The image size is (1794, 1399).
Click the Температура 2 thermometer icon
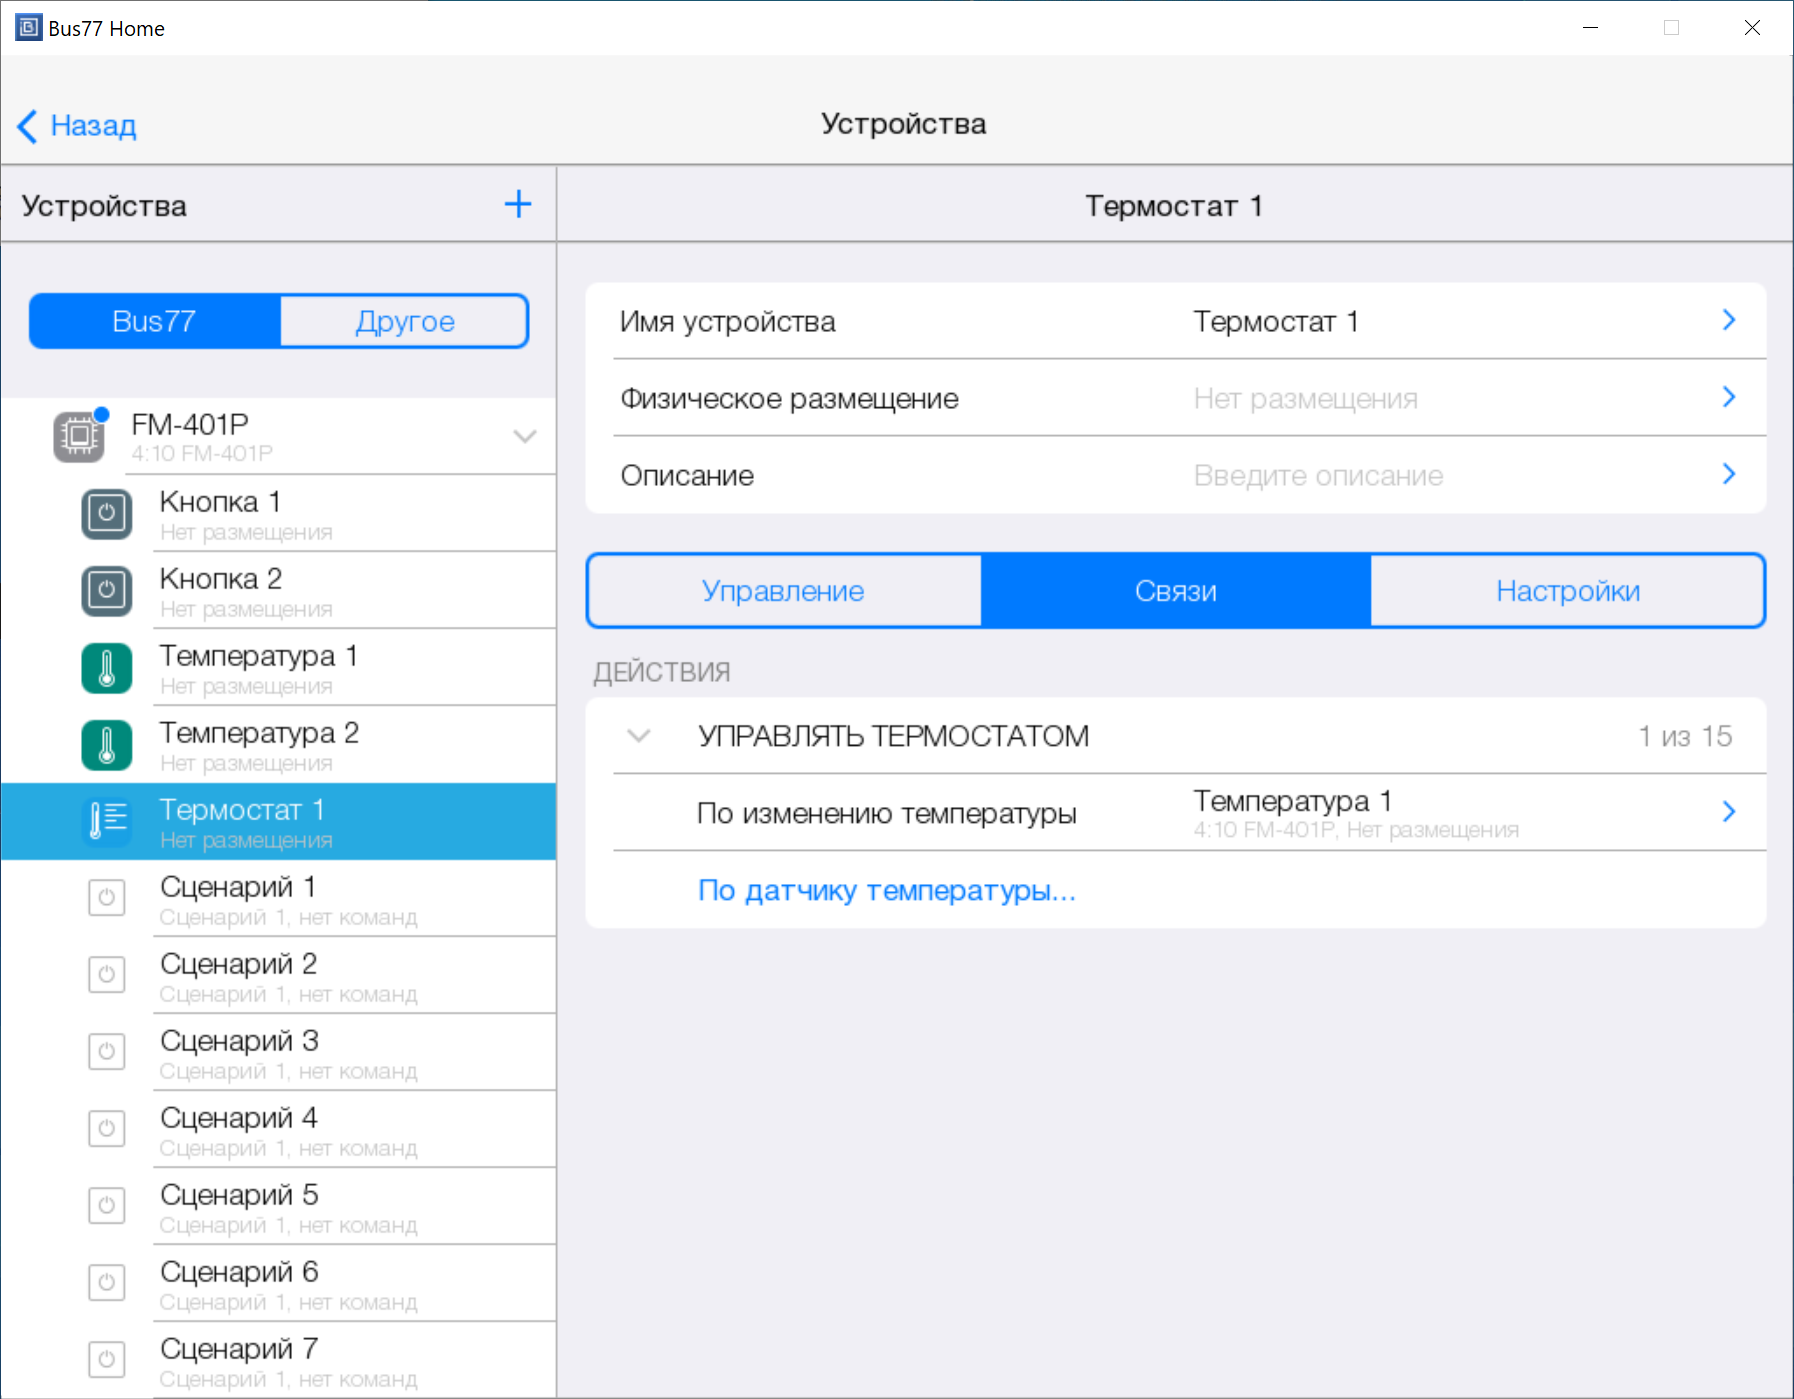pos(107,745)
